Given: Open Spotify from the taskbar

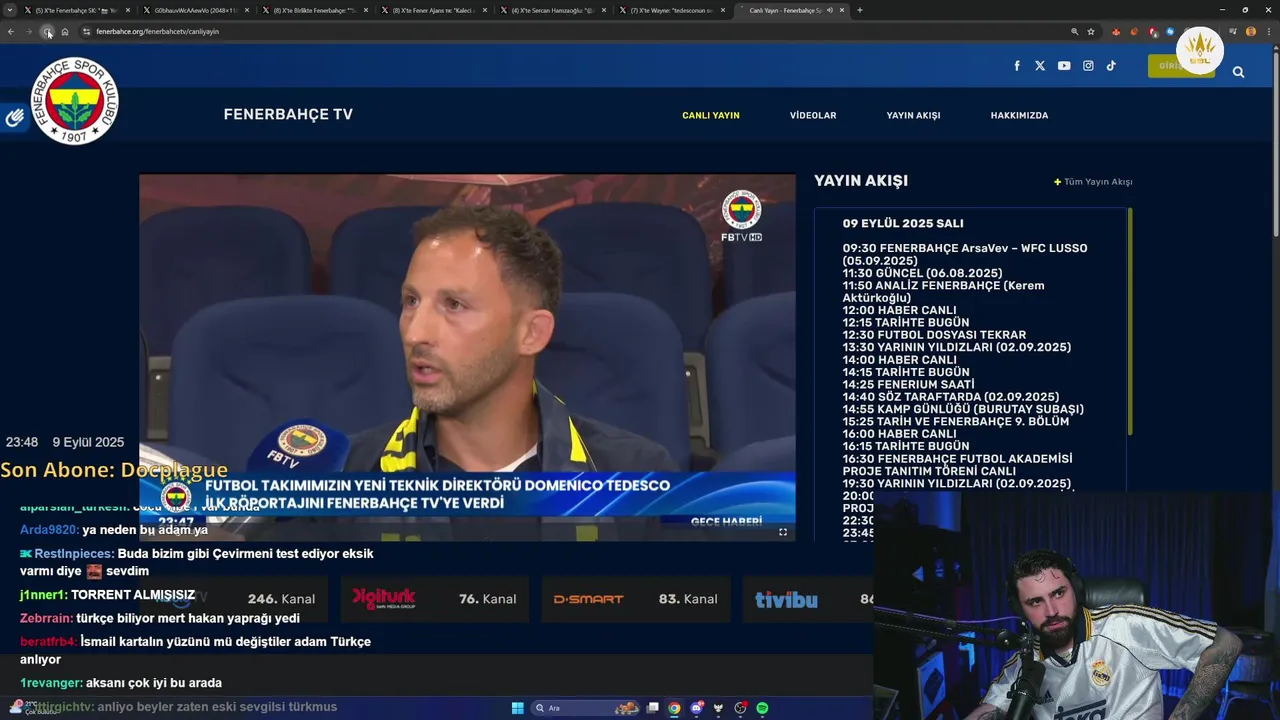Looking at the screenshot, I should [x=762, y=708].
